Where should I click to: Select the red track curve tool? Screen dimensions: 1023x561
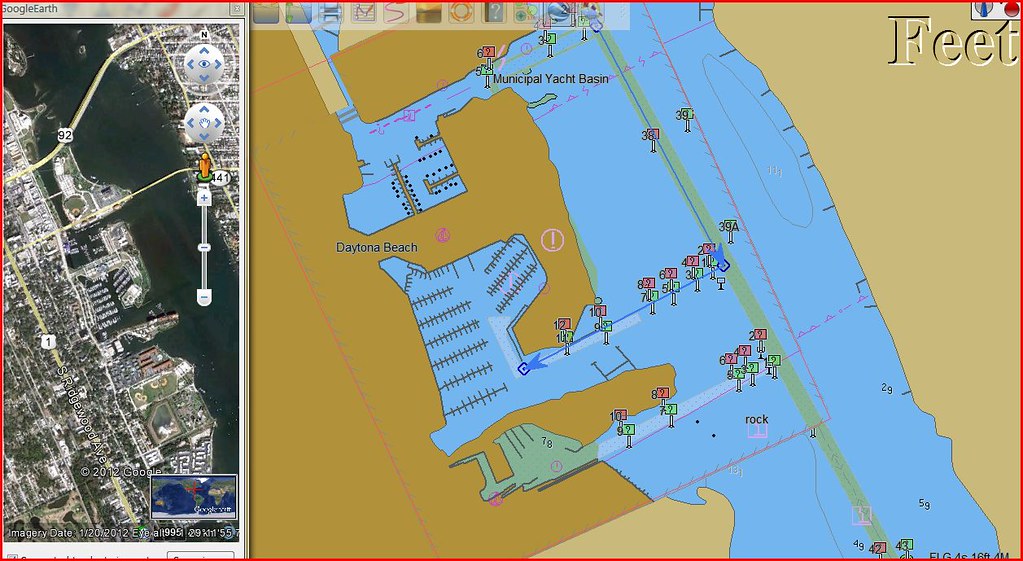pos(395,13)
